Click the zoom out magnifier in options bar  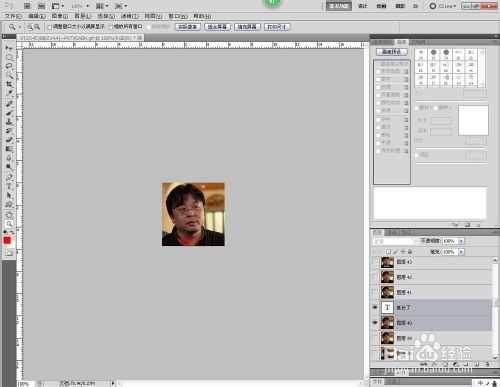(x=37, y=27)
